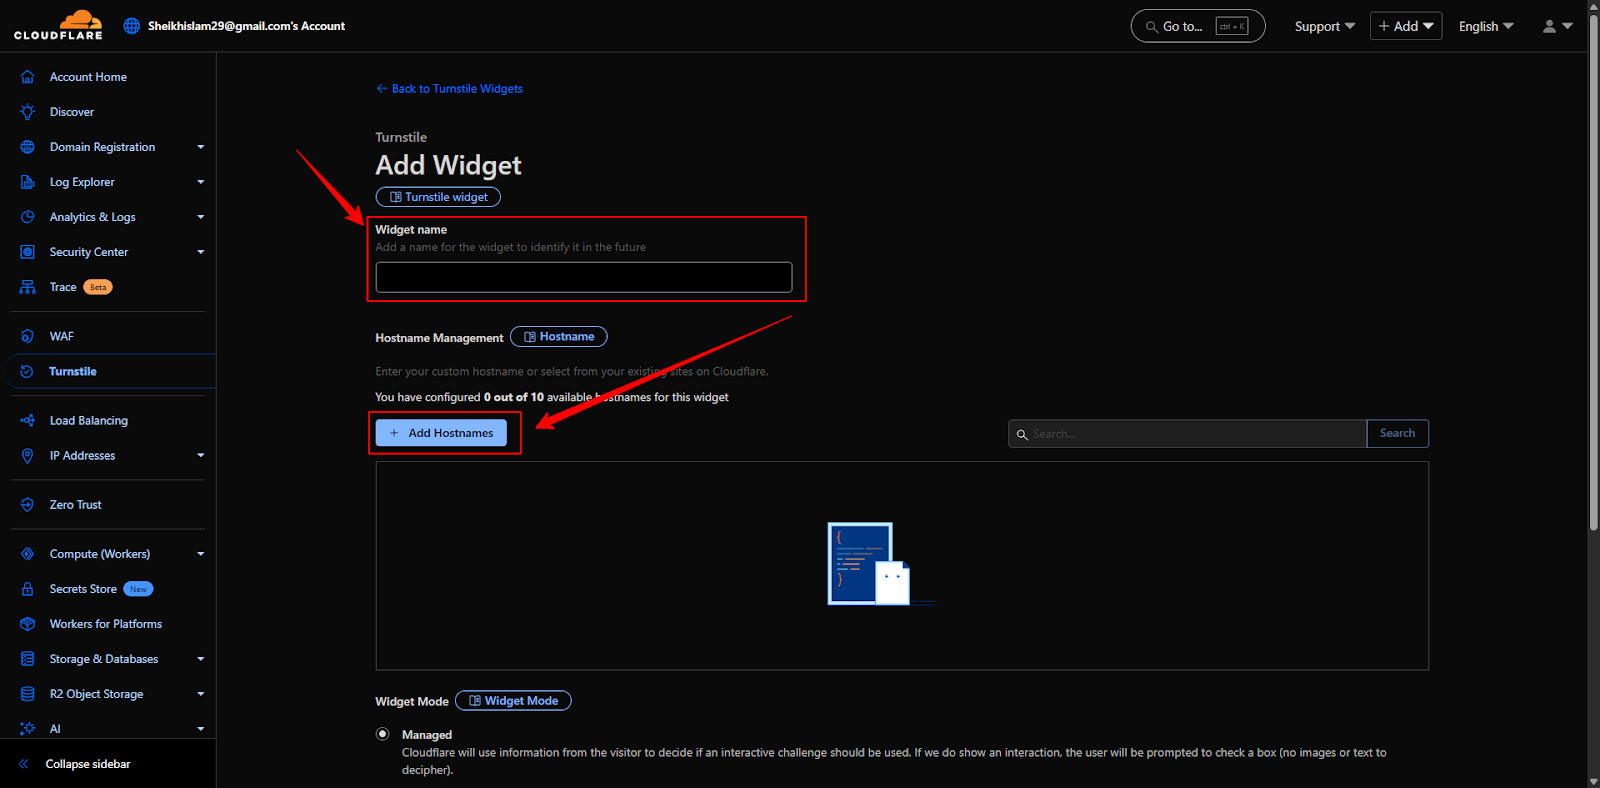The height and width of the screenshot is (788, 1600).
Task: Open the Add dropdown in header
Action: pos(1406,26)
